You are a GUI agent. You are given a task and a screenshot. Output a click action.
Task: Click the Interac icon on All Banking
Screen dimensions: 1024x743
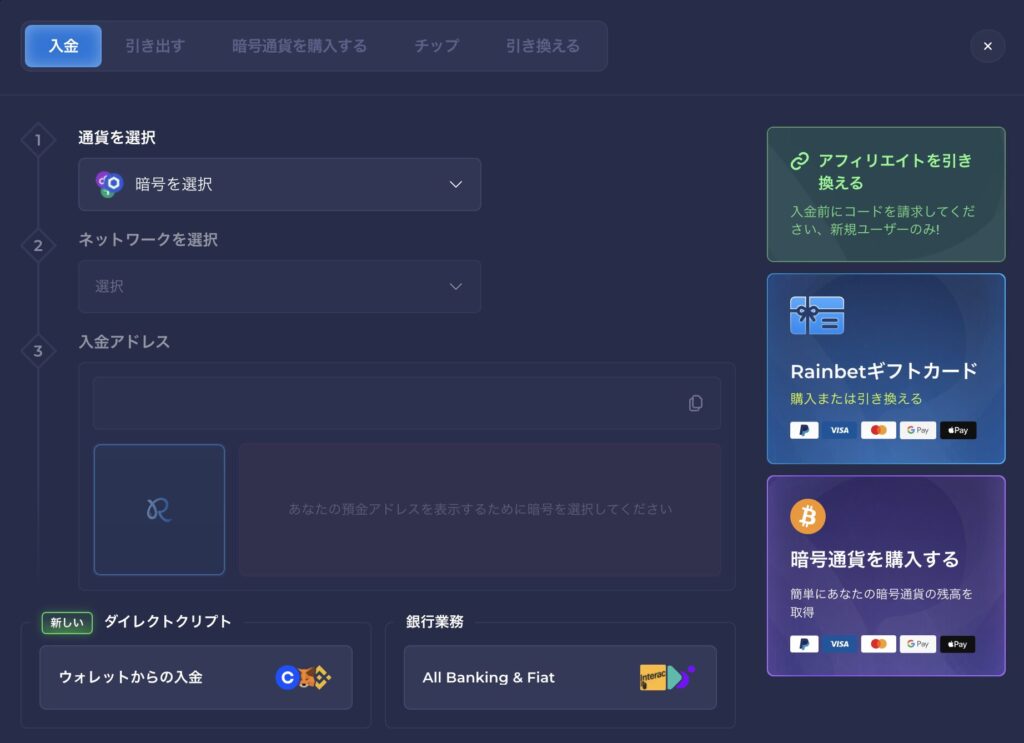(x=653, y=678)
